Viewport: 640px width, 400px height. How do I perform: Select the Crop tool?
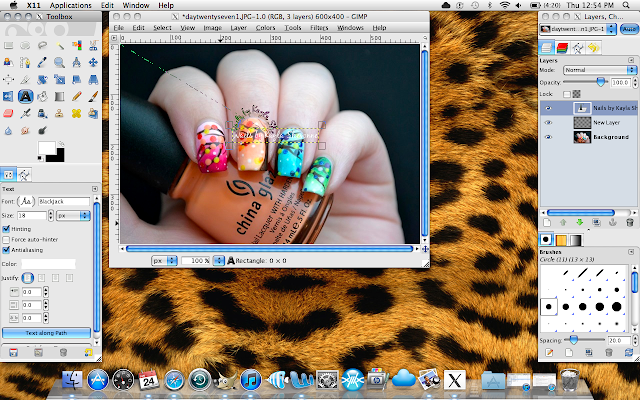25,80
